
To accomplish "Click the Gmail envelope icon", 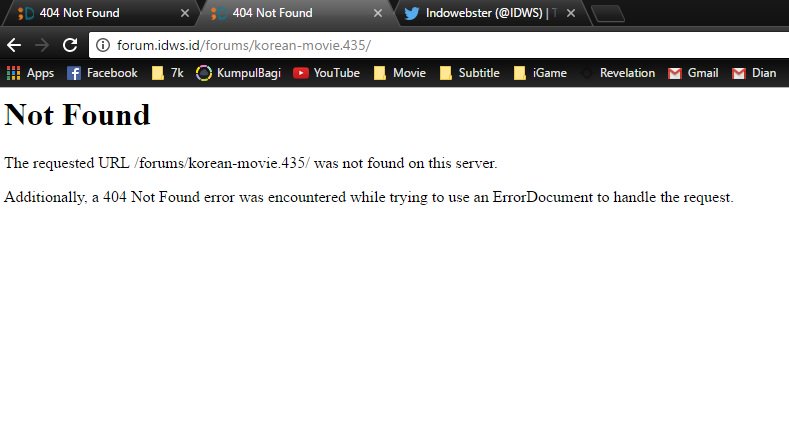I will (675, 73).
